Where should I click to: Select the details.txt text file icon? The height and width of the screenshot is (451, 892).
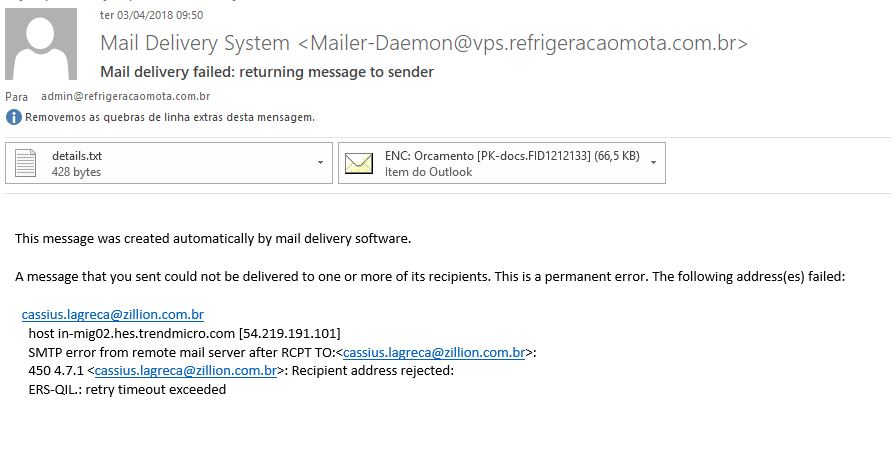(26, 163)
